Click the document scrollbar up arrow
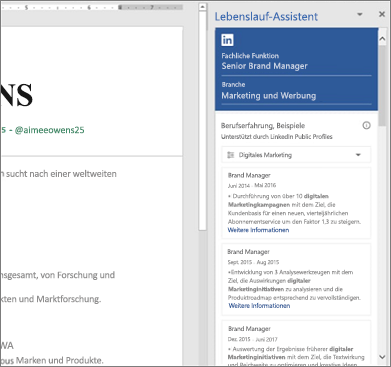The width and height of the screenshot is (391, 367). click(x=202, y=7)
